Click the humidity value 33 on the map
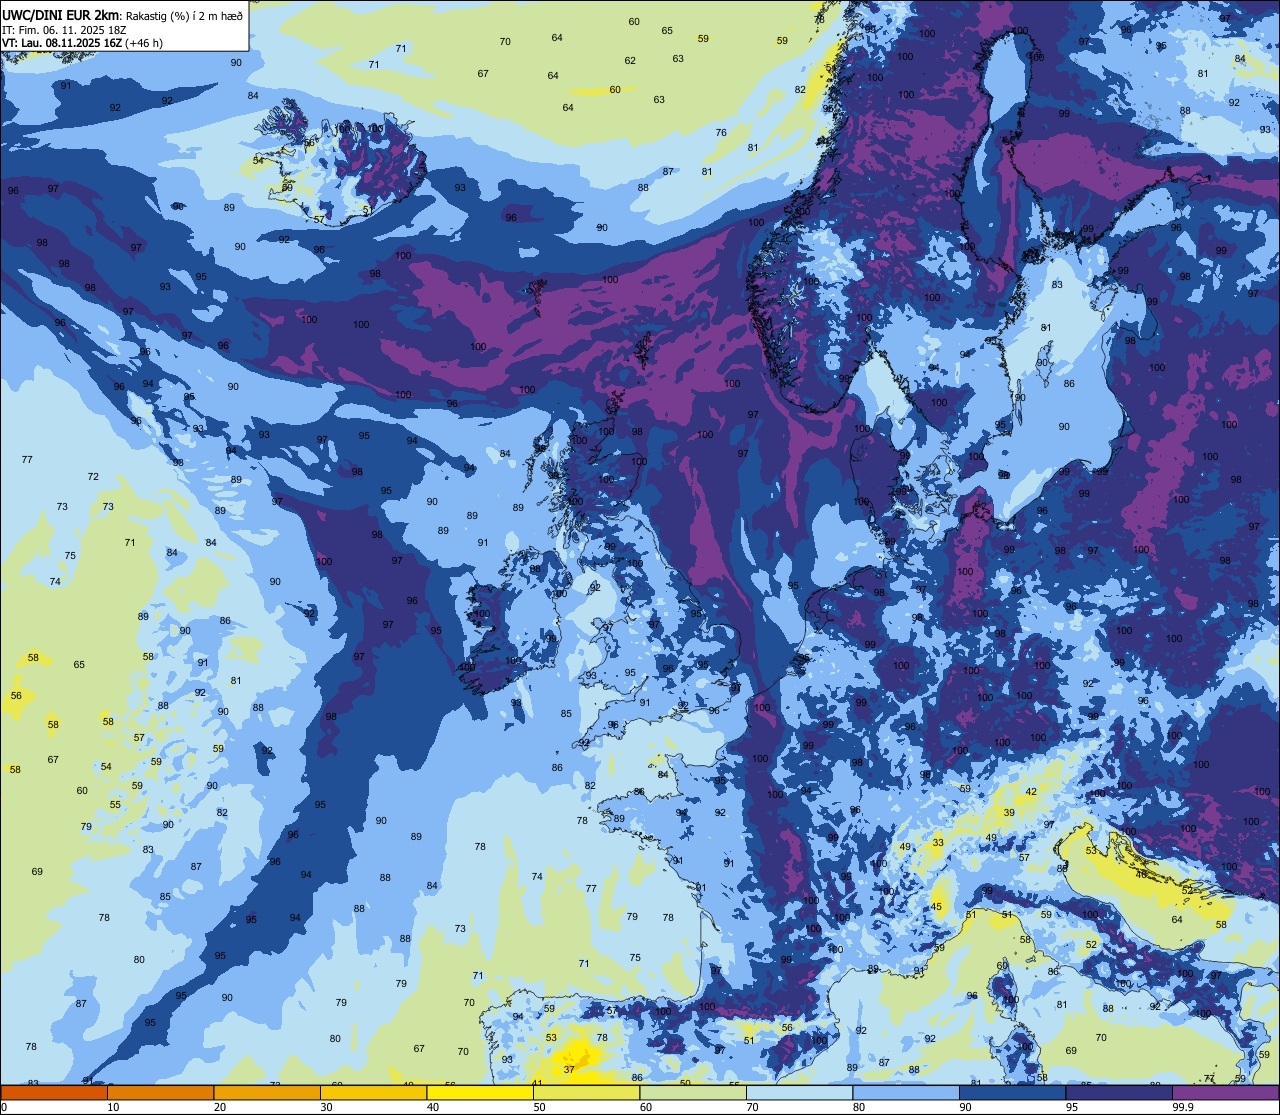Screen dimensions: 1280x1115 [938, 843]
